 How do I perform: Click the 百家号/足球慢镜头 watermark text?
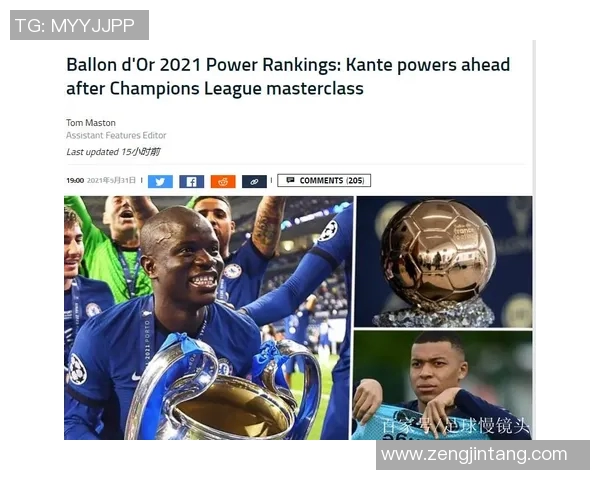click(456, 426)
